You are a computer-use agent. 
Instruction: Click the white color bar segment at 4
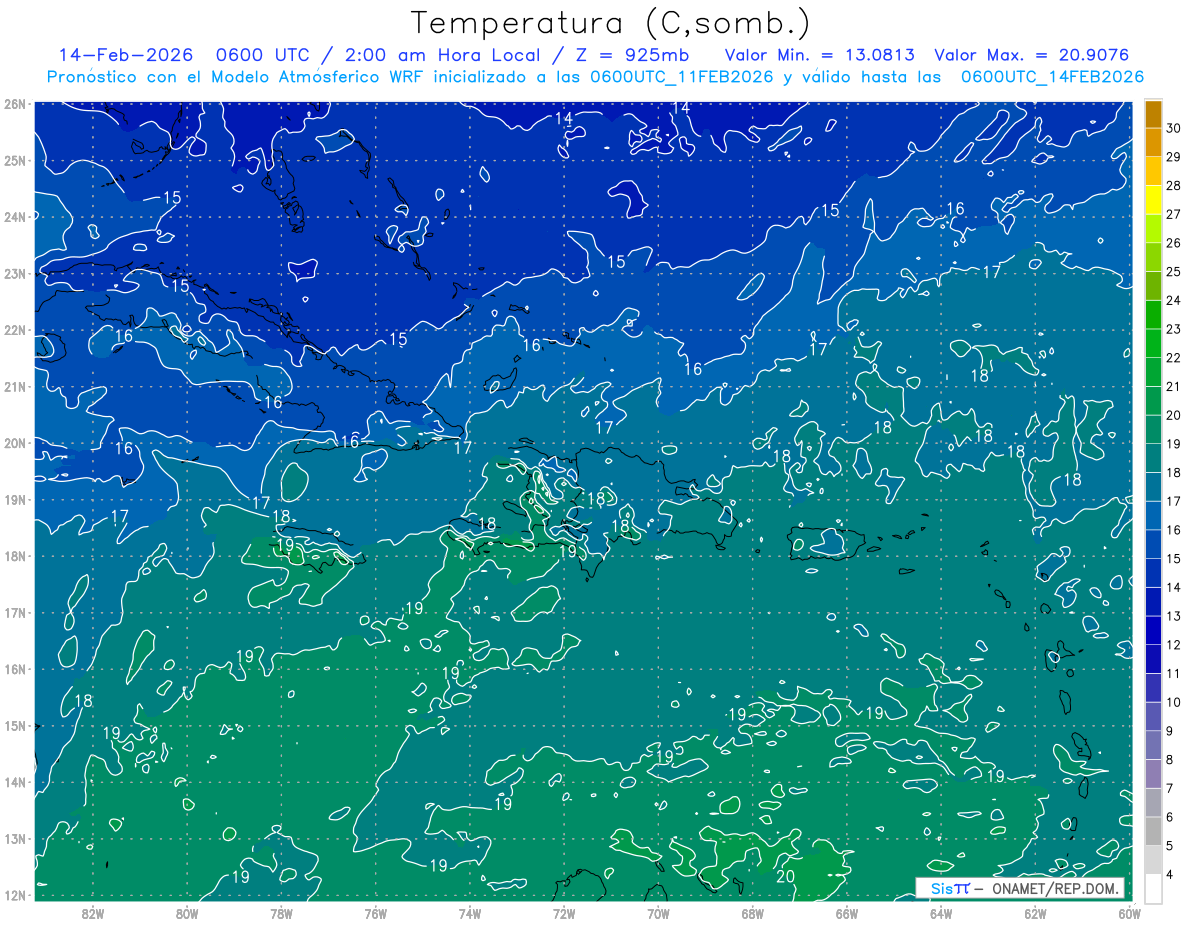point(1153,888)
